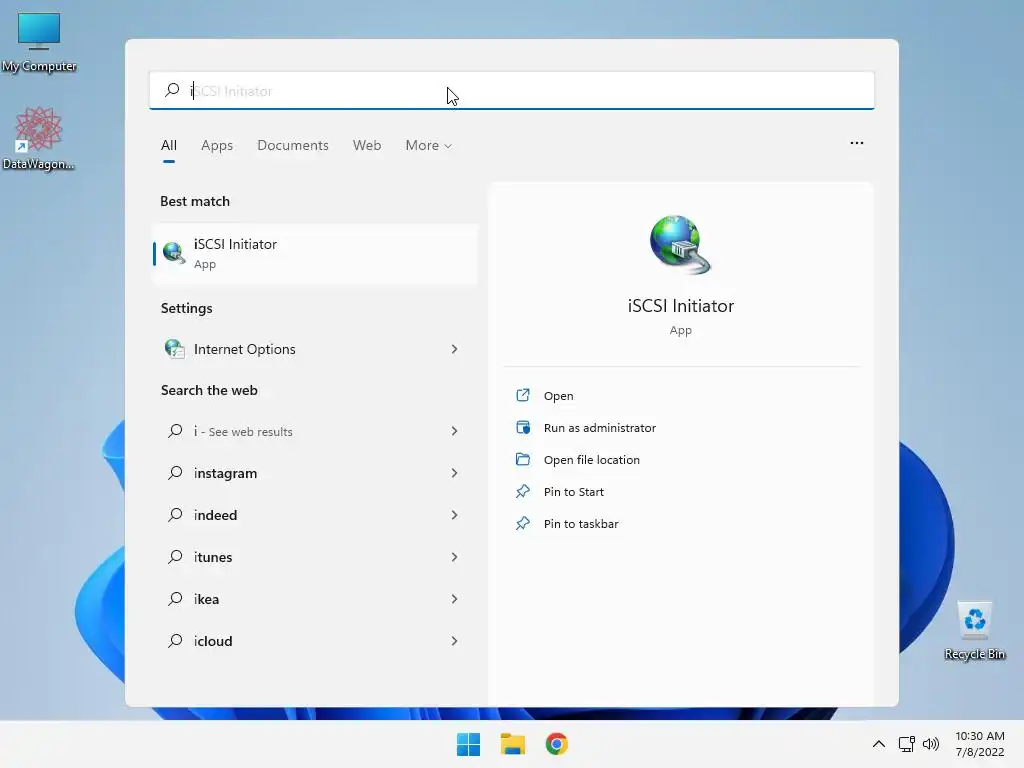Launch Google Chrome from the taskbar

[x=556, y=744]
